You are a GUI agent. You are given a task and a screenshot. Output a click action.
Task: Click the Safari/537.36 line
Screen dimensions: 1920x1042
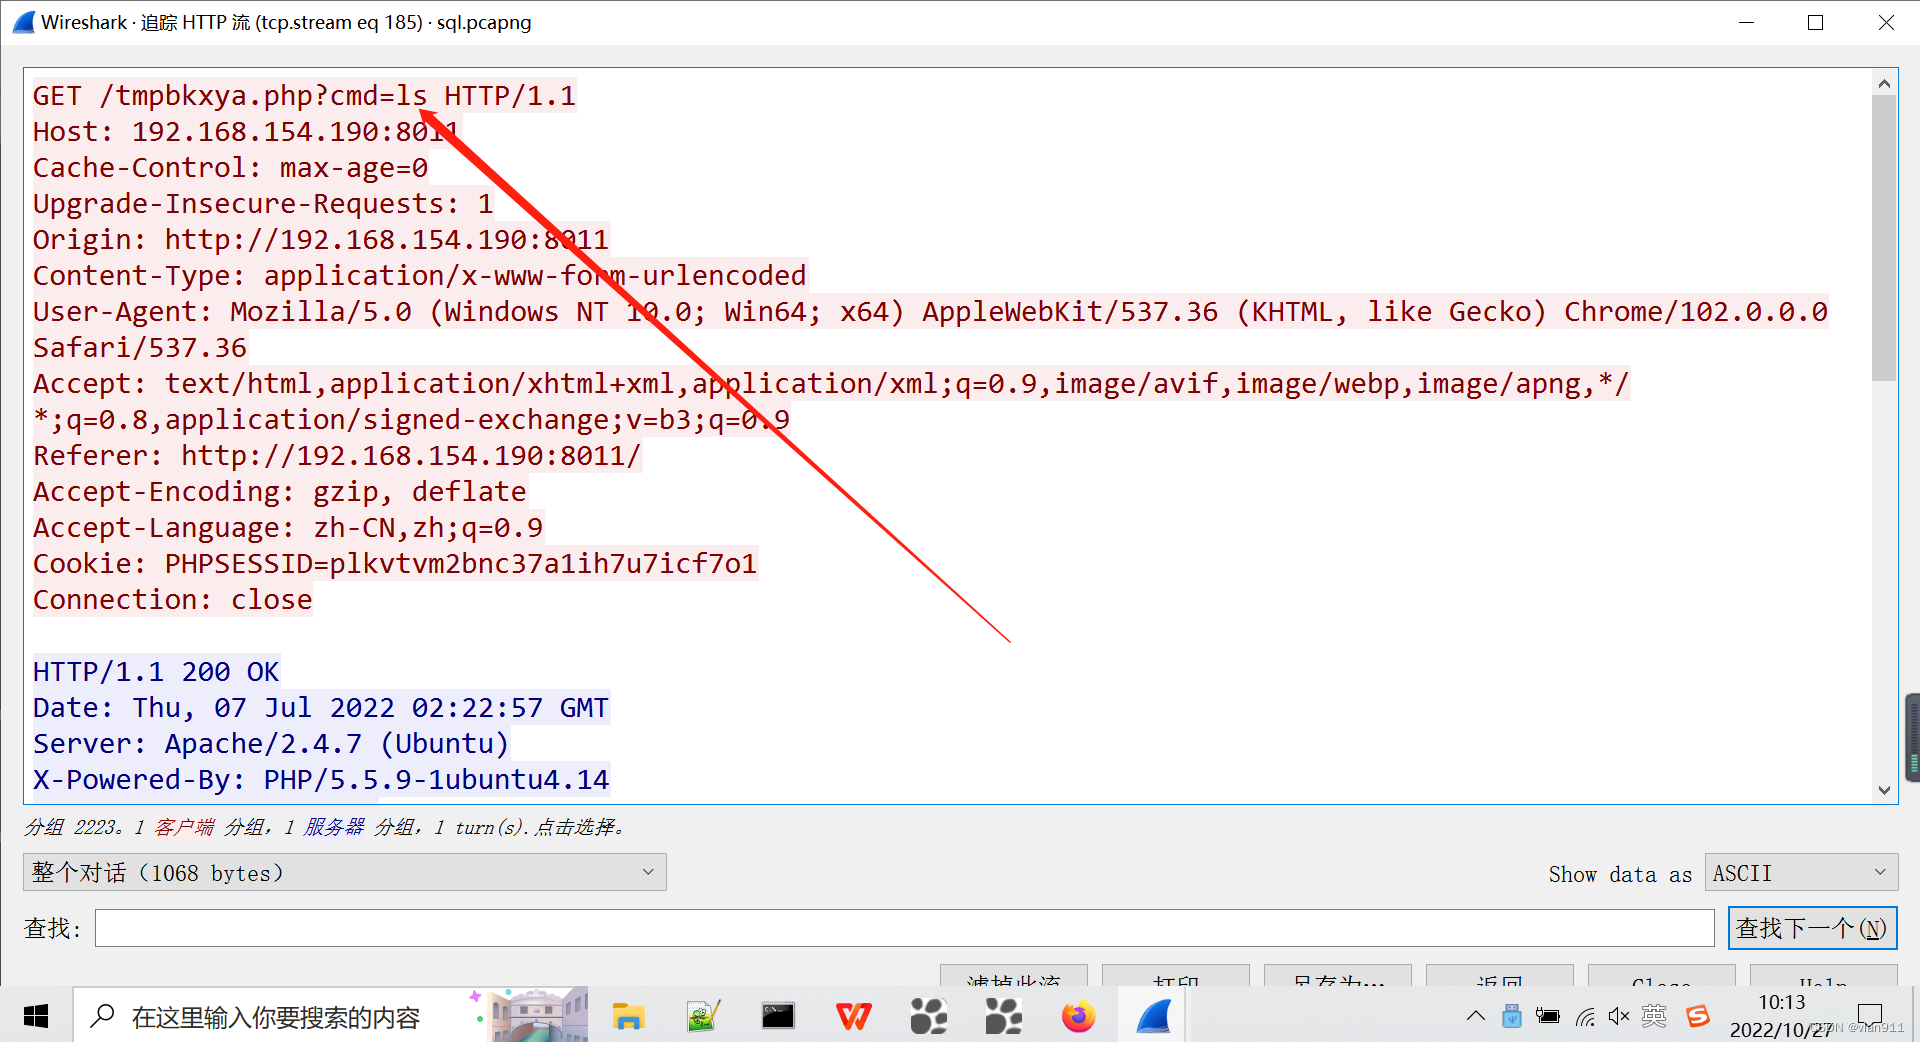[140, 348]
